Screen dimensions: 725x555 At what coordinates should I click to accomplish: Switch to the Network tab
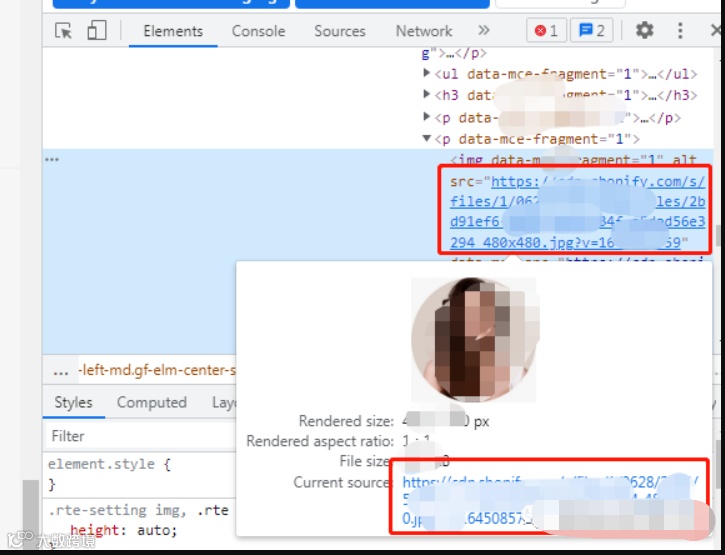pos(424,31)
